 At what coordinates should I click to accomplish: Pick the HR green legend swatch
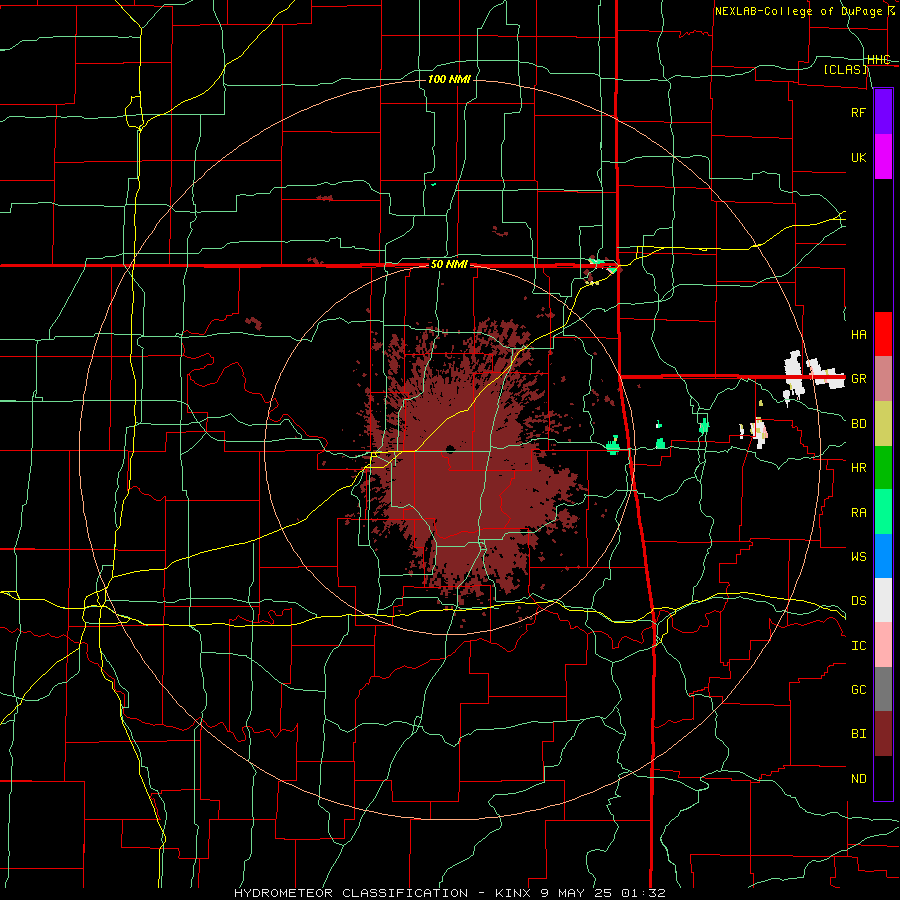coord(883,467)
